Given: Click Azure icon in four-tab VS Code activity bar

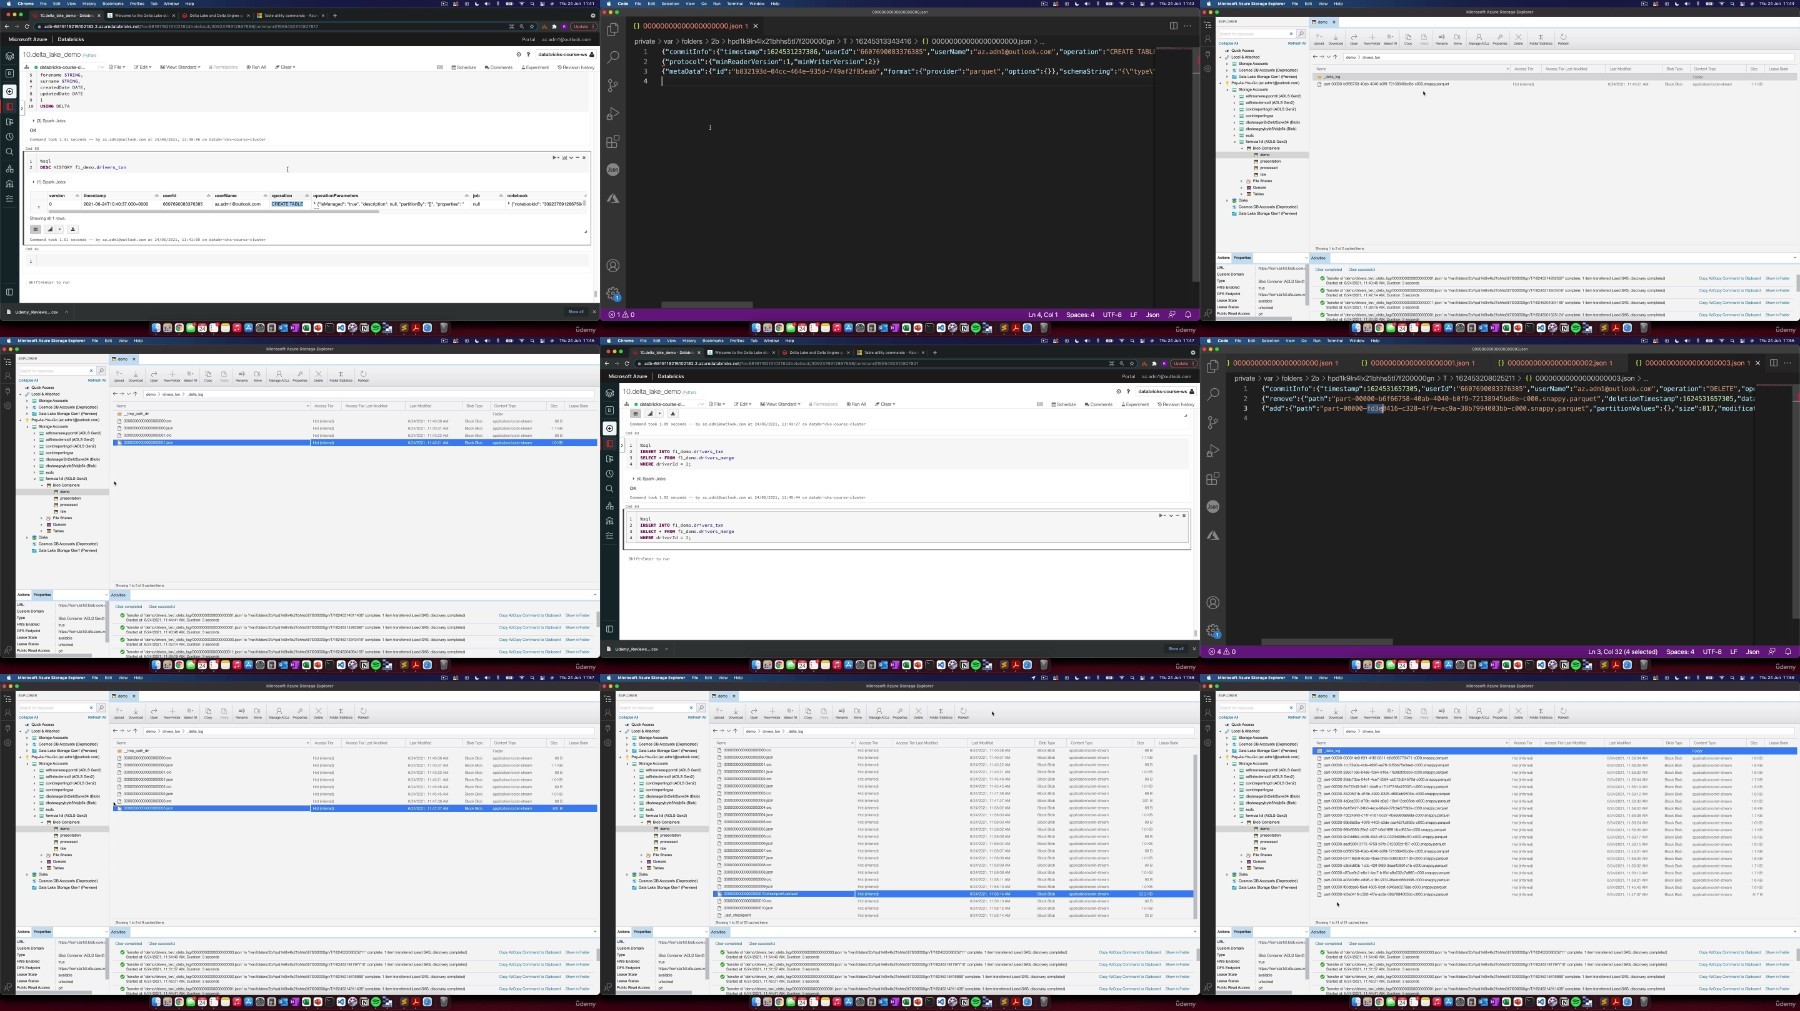Looking at the screenshot, I should click(1213, 536).
